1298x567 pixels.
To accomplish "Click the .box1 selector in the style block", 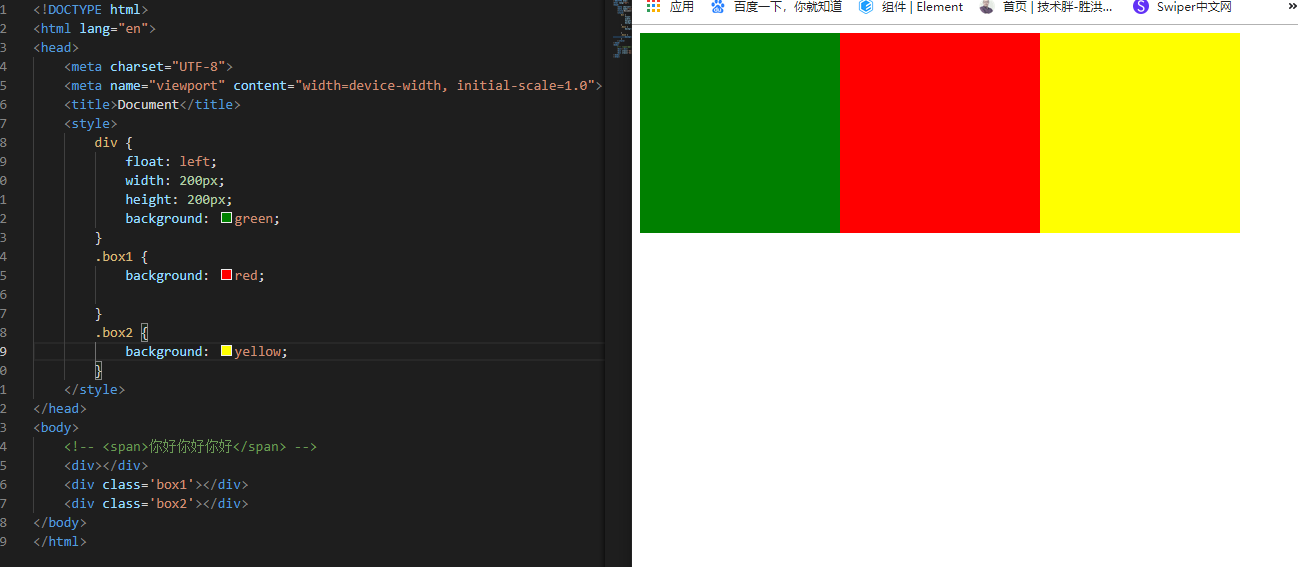I will (113, 256).
